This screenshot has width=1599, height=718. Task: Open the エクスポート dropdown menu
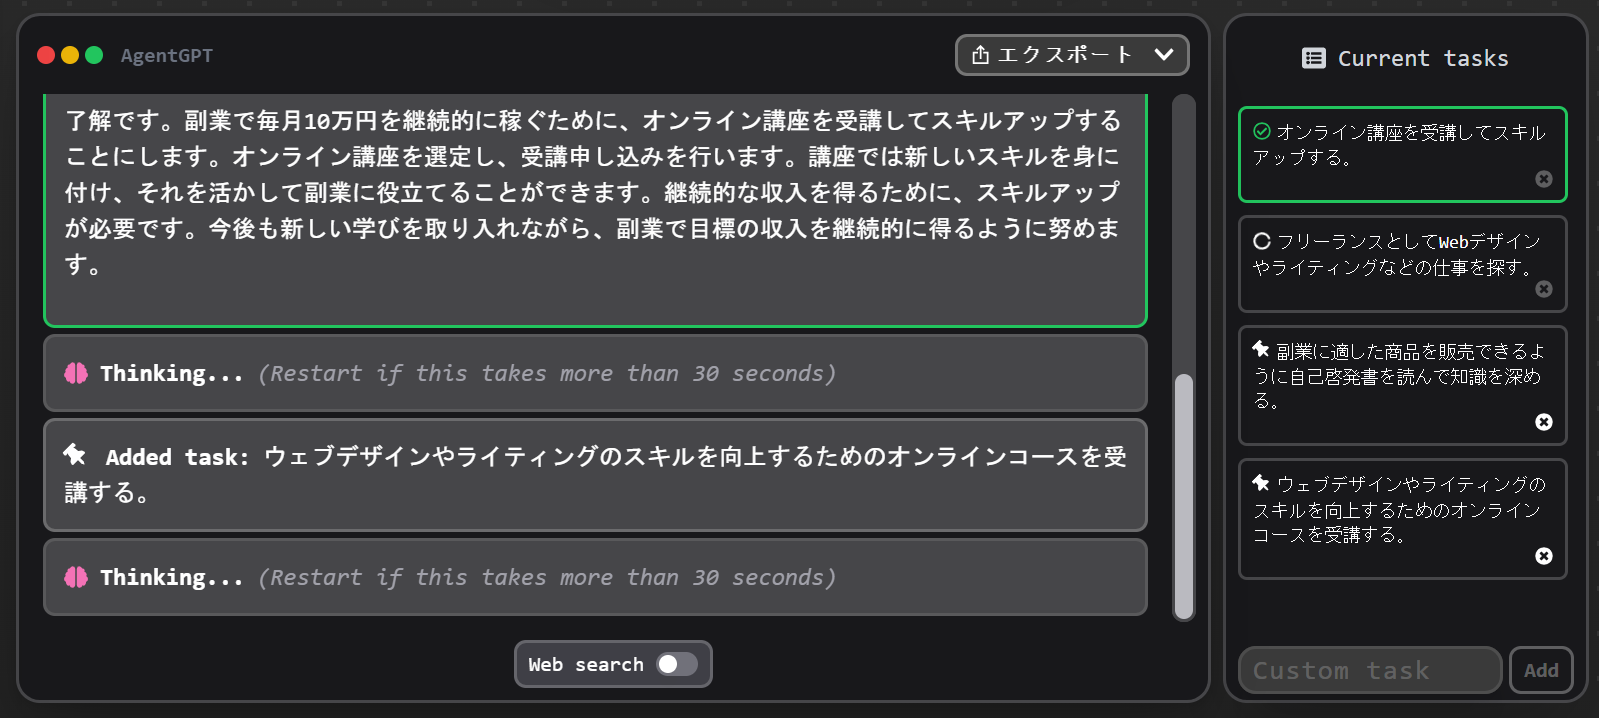point(1072,55)
